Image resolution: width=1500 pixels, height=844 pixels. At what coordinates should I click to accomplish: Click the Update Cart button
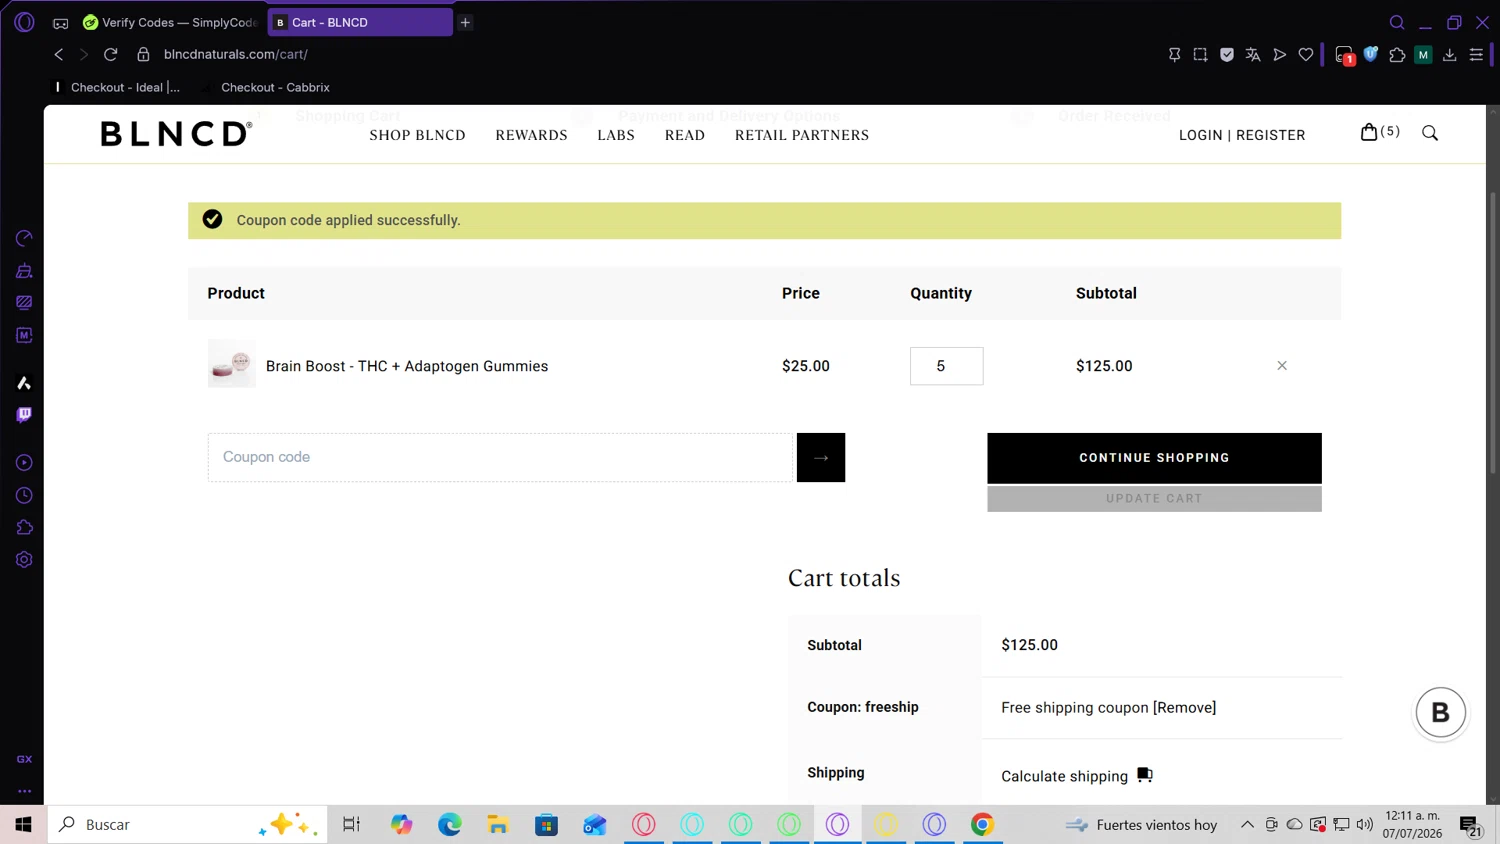point(1154,499)
